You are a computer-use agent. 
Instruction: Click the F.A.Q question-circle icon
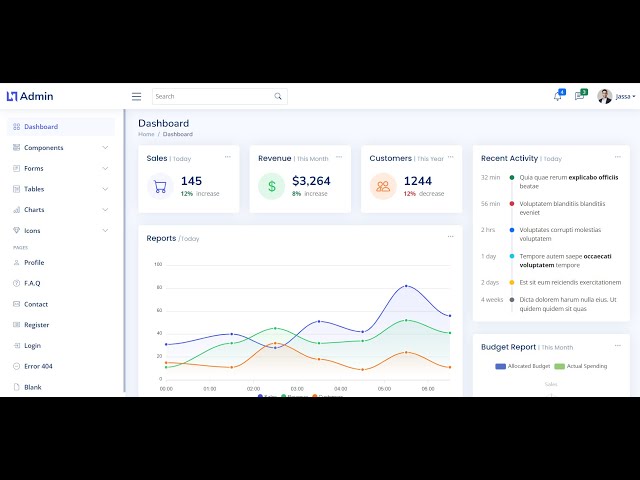click(x=16, y=283)
